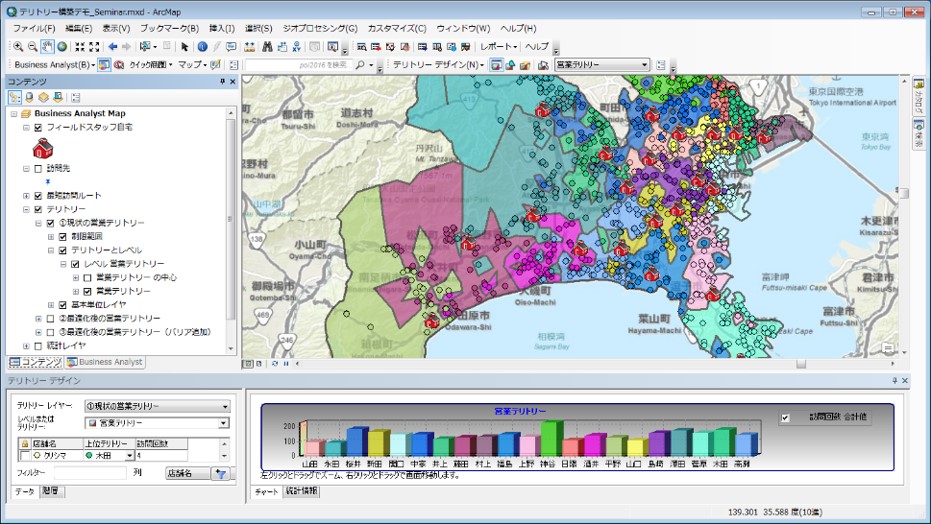This screenshot has width=931, height=524.
Task: Check ②最適化後の営業テリトリー checkbox
Action: tap(50, 319)
